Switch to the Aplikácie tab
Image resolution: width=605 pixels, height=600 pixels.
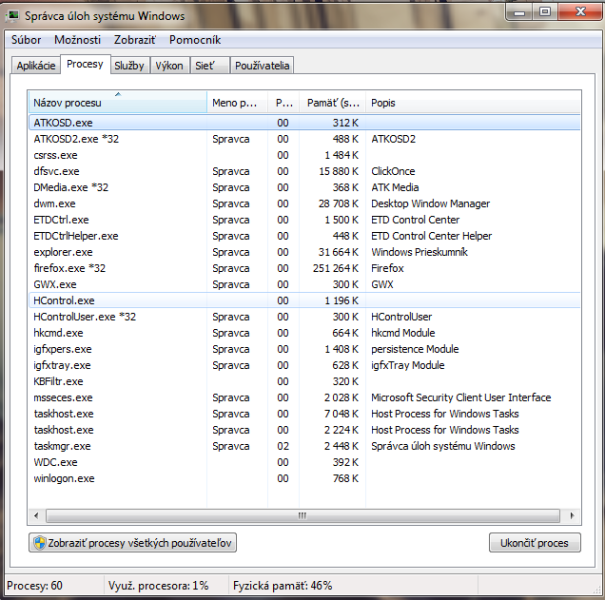click(35, 66)
